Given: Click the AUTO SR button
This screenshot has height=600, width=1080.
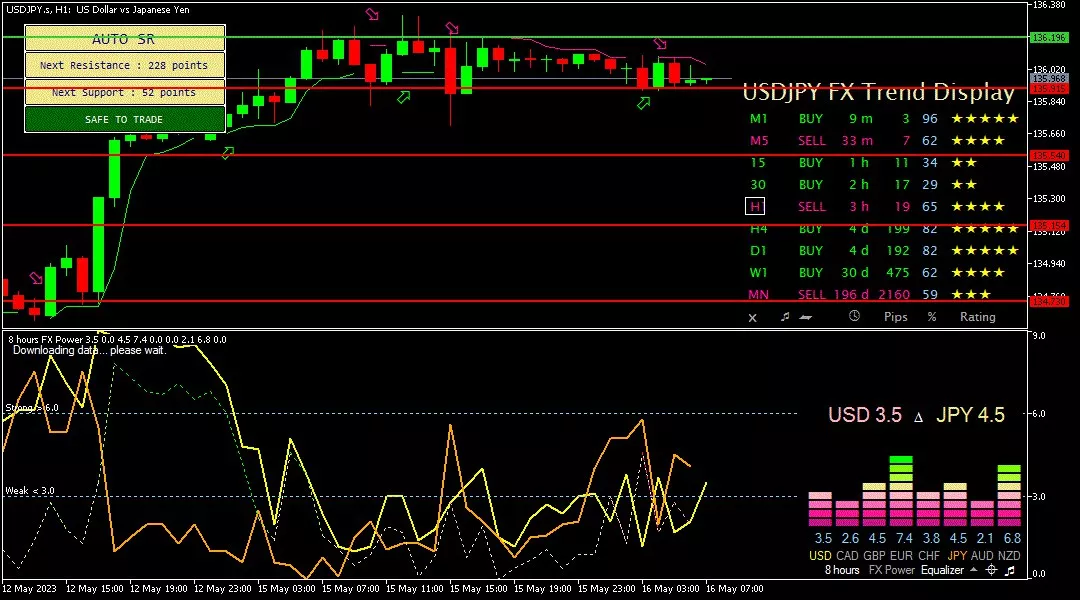Looking at the screenshot, I should pos(124,39).
